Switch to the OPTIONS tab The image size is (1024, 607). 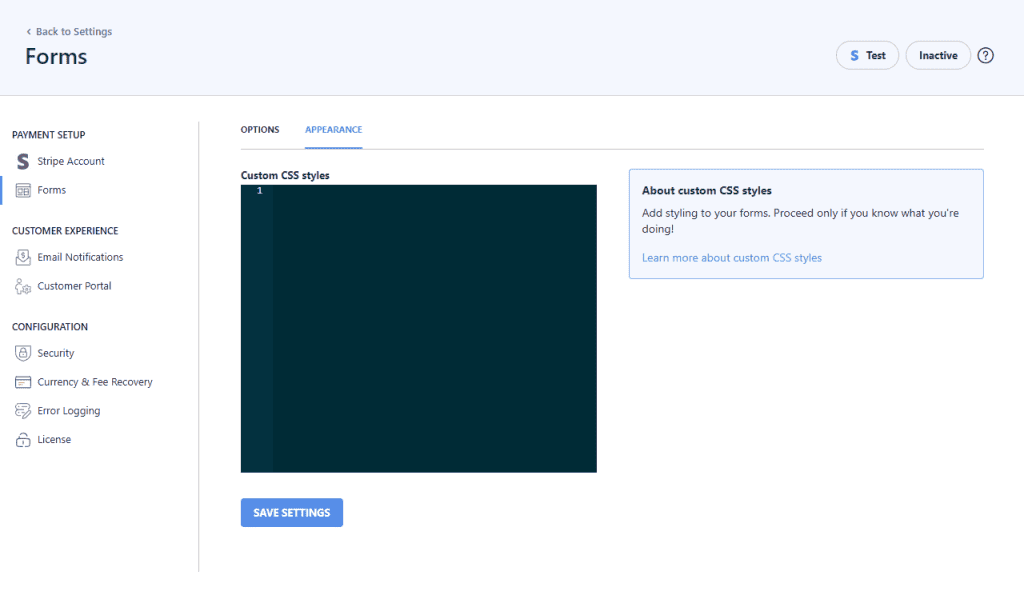point(260,129)
